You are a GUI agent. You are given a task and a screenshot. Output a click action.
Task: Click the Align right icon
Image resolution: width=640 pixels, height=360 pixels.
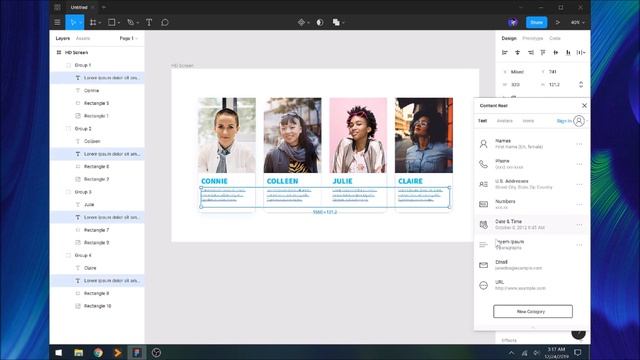pos(530,52)
